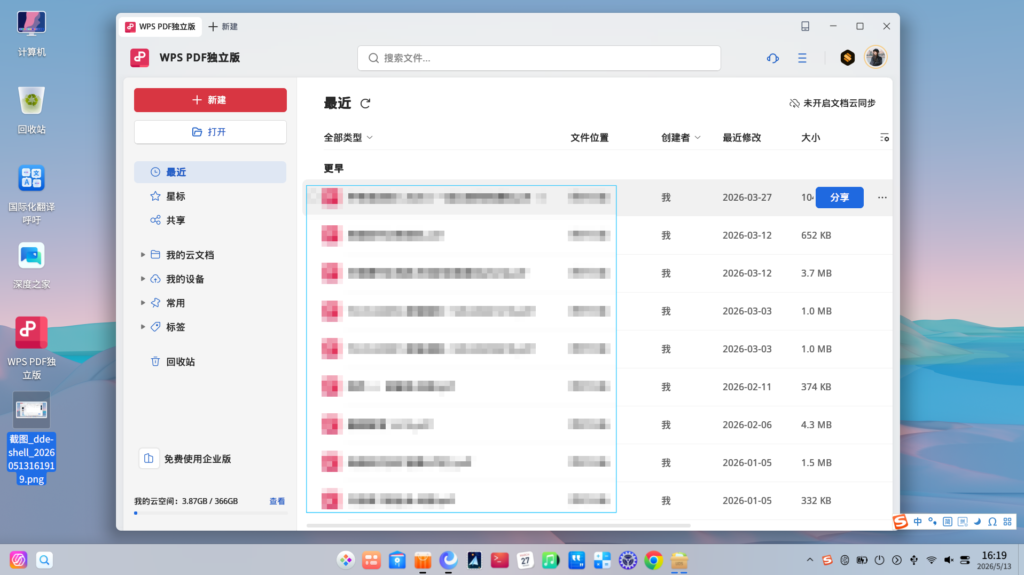Enable cloud sync via 未开启文档云同步
The width and height of the screenshot is (1024, 575).
click(832, 103)
